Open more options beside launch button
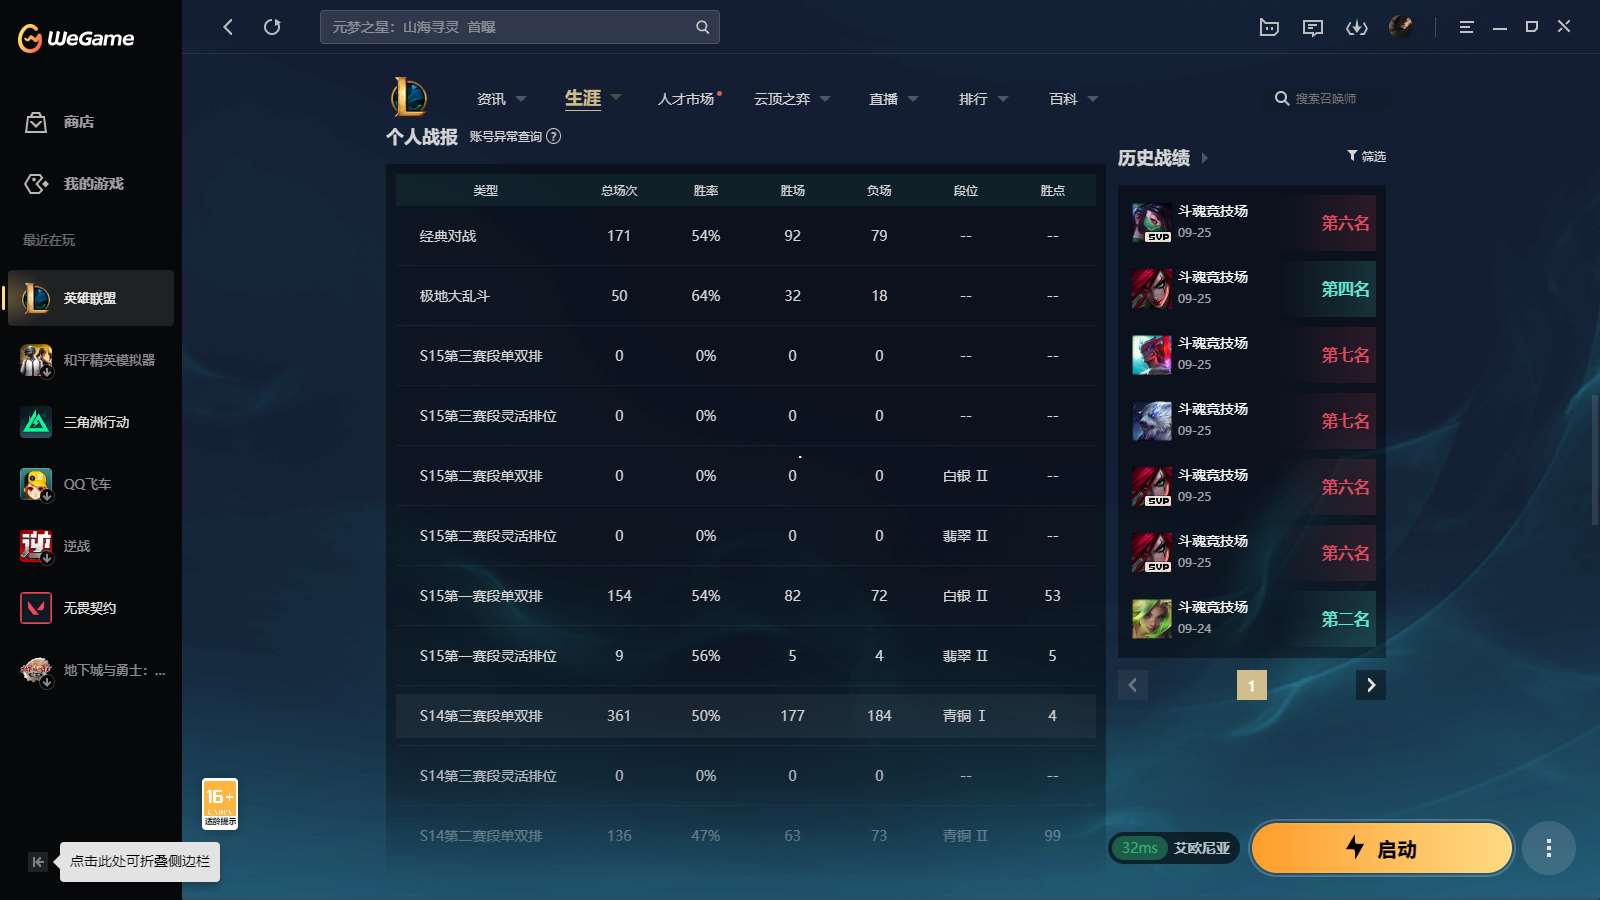This screenshot has height=900, width=1600. 1548,849
